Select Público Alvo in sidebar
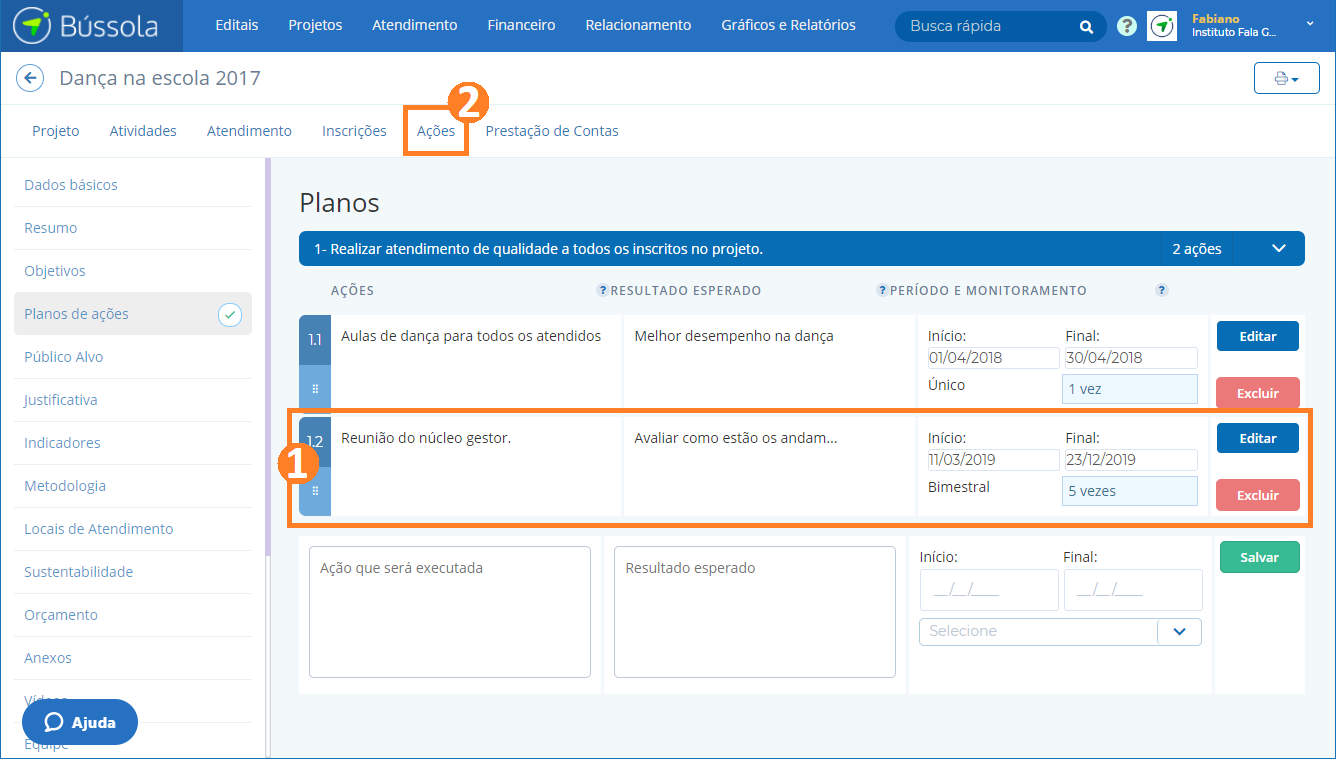The image size is (1336, 759). click(133, 357)
